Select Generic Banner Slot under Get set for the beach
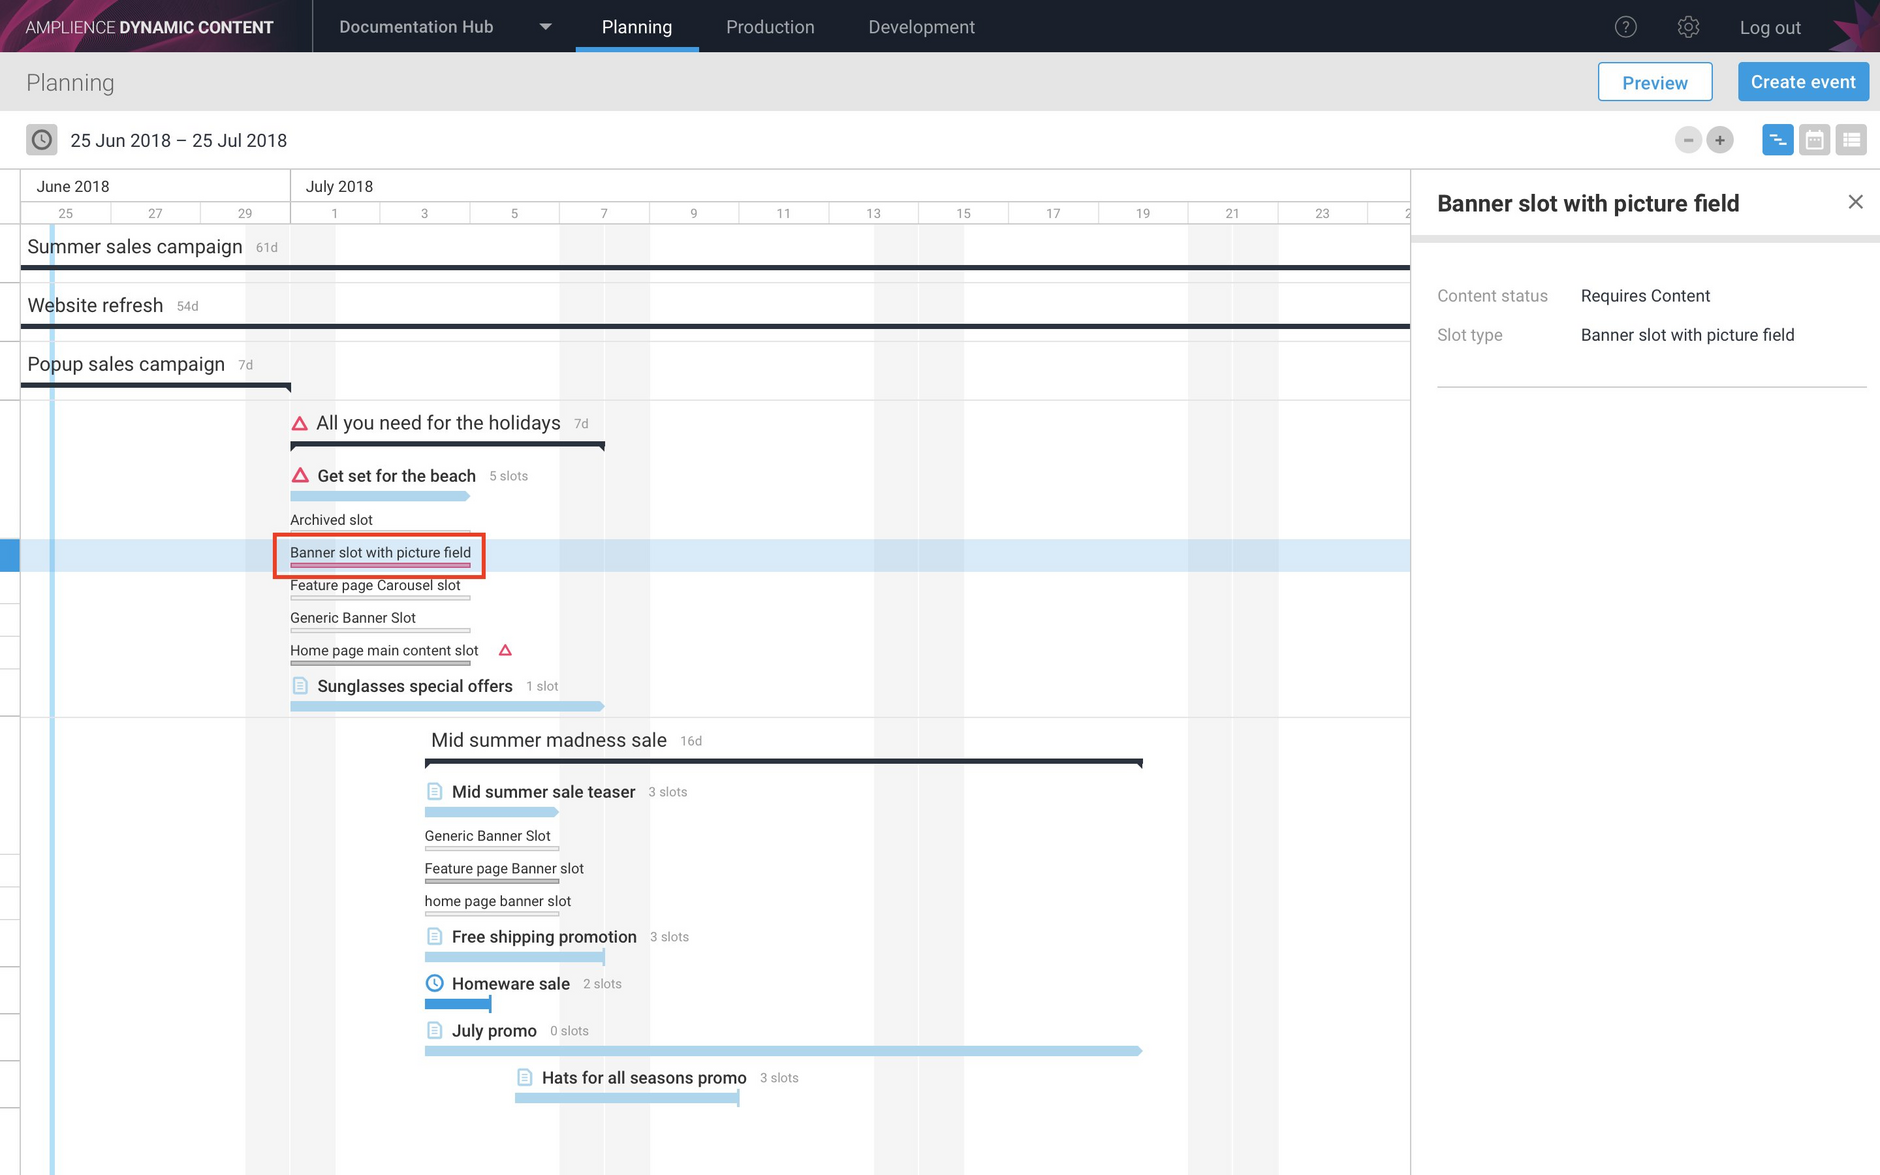Viewport: 1880px width, 1175px height. click(x=353, y=618)
